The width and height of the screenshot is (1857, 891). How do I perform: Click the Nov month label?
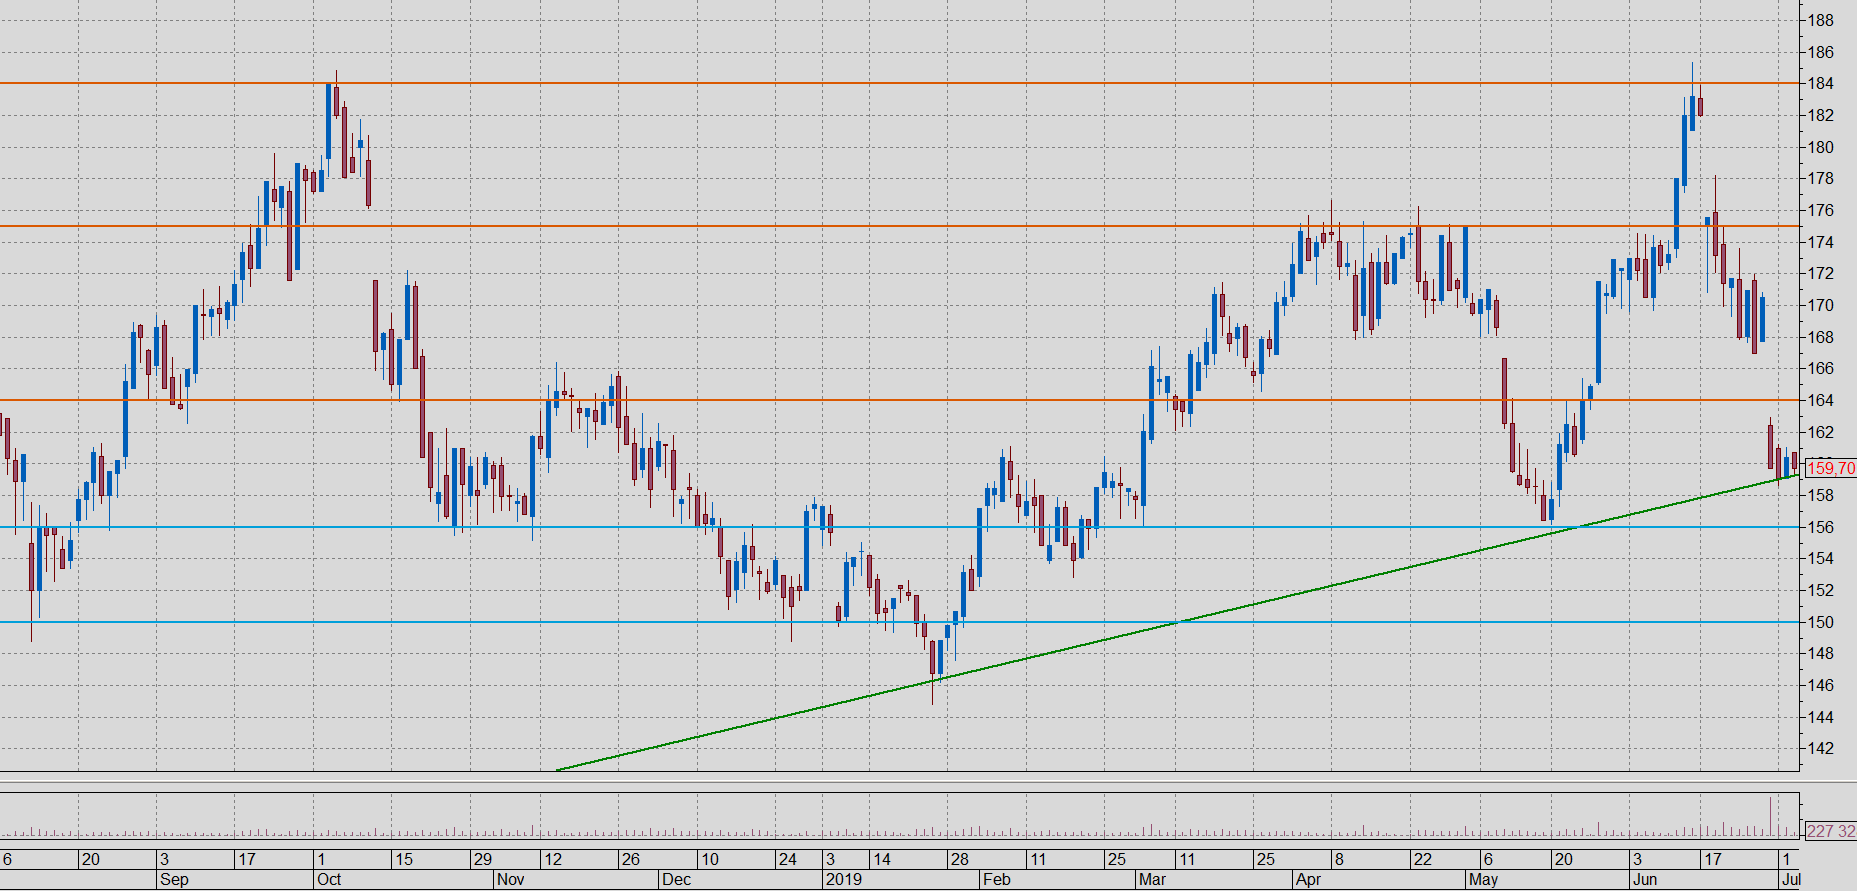510,879
